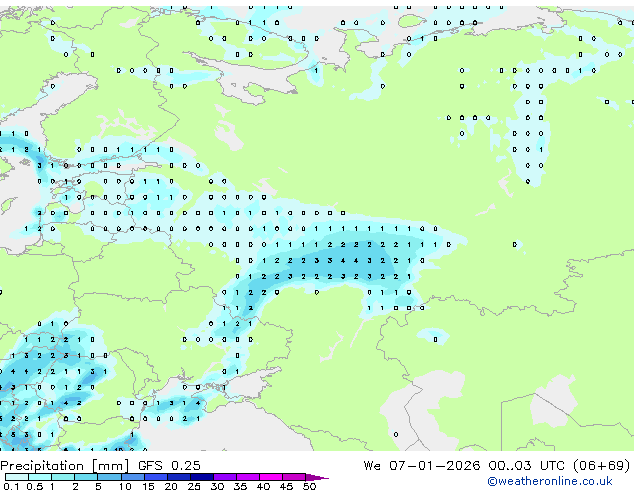The image size is (634, 490).
Task: Select the 20–25 mm legend color box
Action: tap(179, 477)
